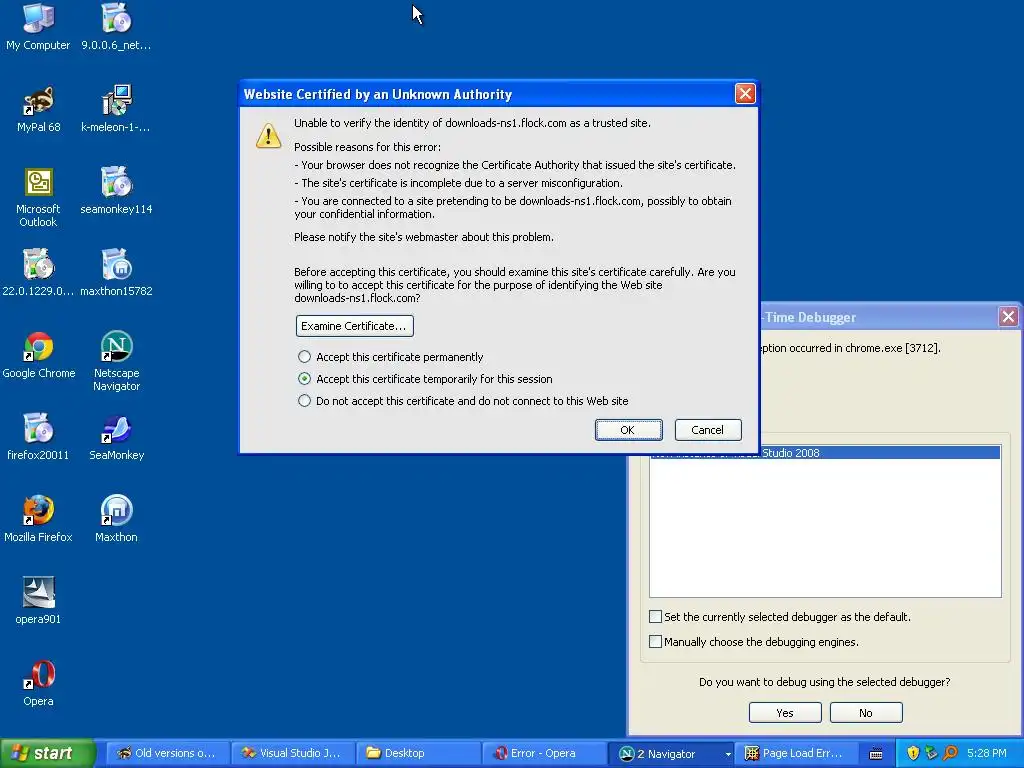Image resolution: width=1024 pixels, height=768 pixels.
Task: Click the keyboard icon in taskbar
Action: (x=876, y=754)
